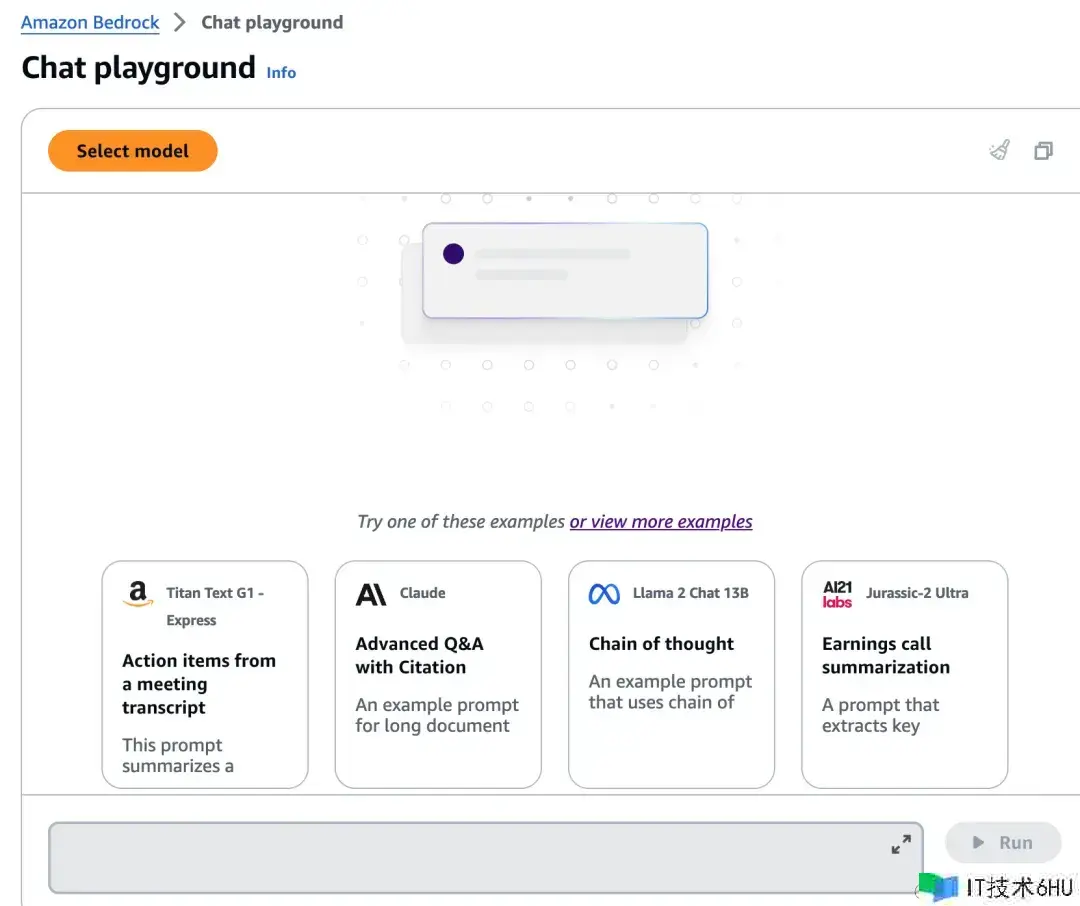This screenshot has height=906, width=1080.
Task: Expand the prompt box with arrows icon
Action: pyautogui.click(x=901, y=844)
